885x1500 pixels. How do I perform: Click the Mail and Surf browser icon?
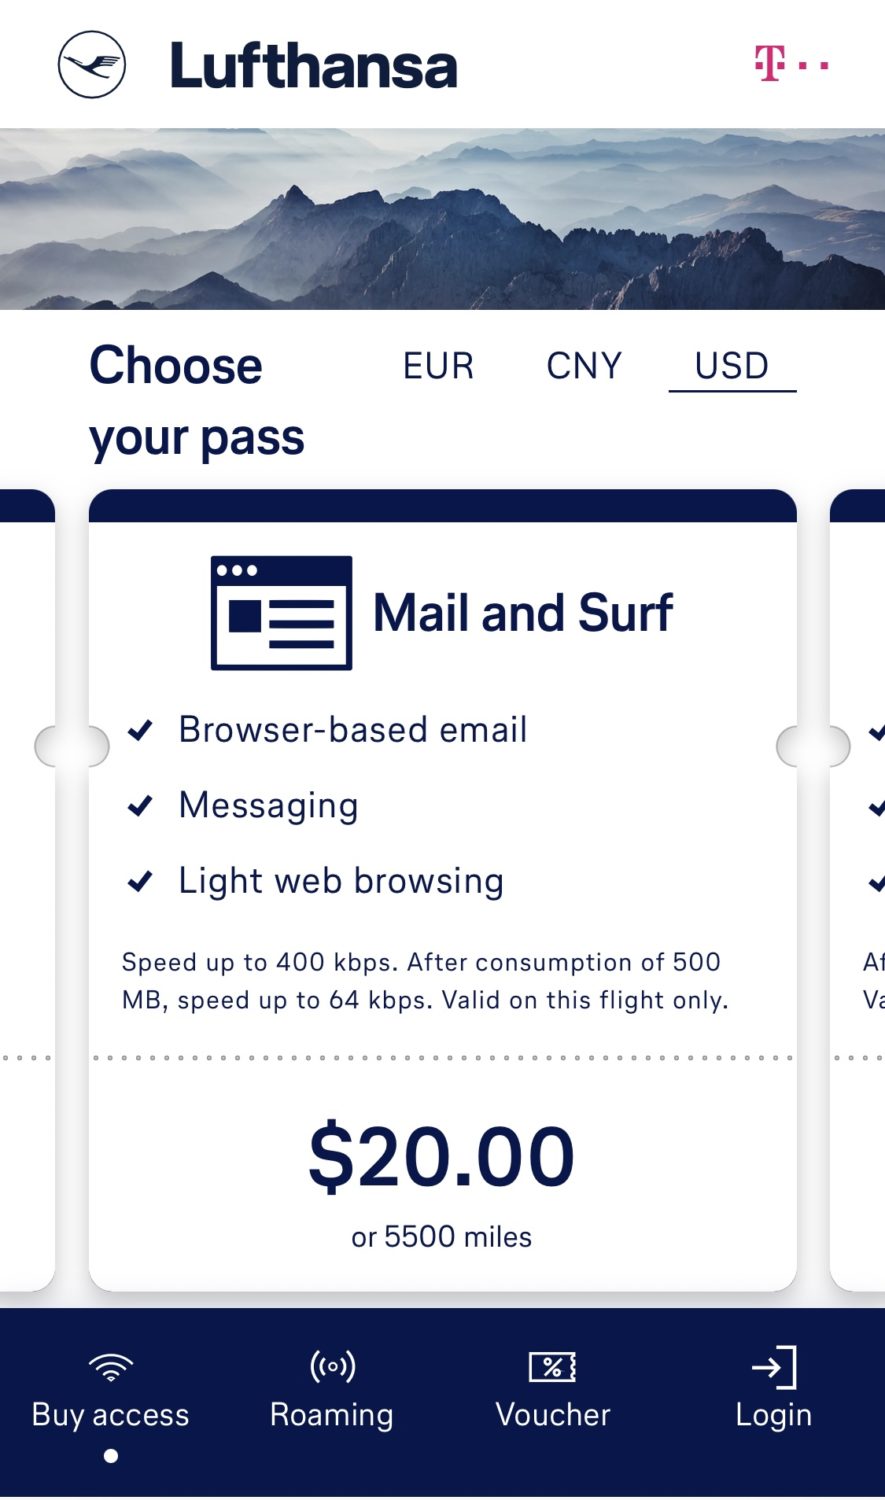click(281, 611)
